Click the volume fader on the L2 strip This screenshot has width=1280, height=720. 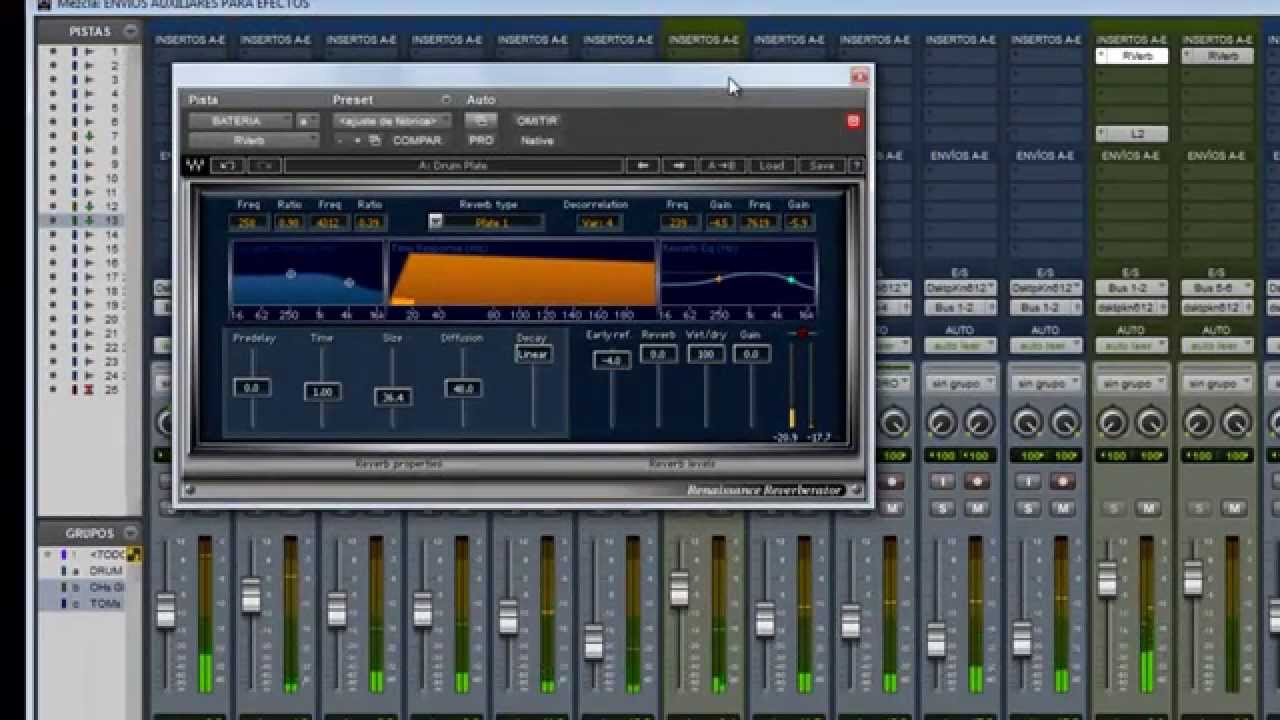click(1107, 580)
